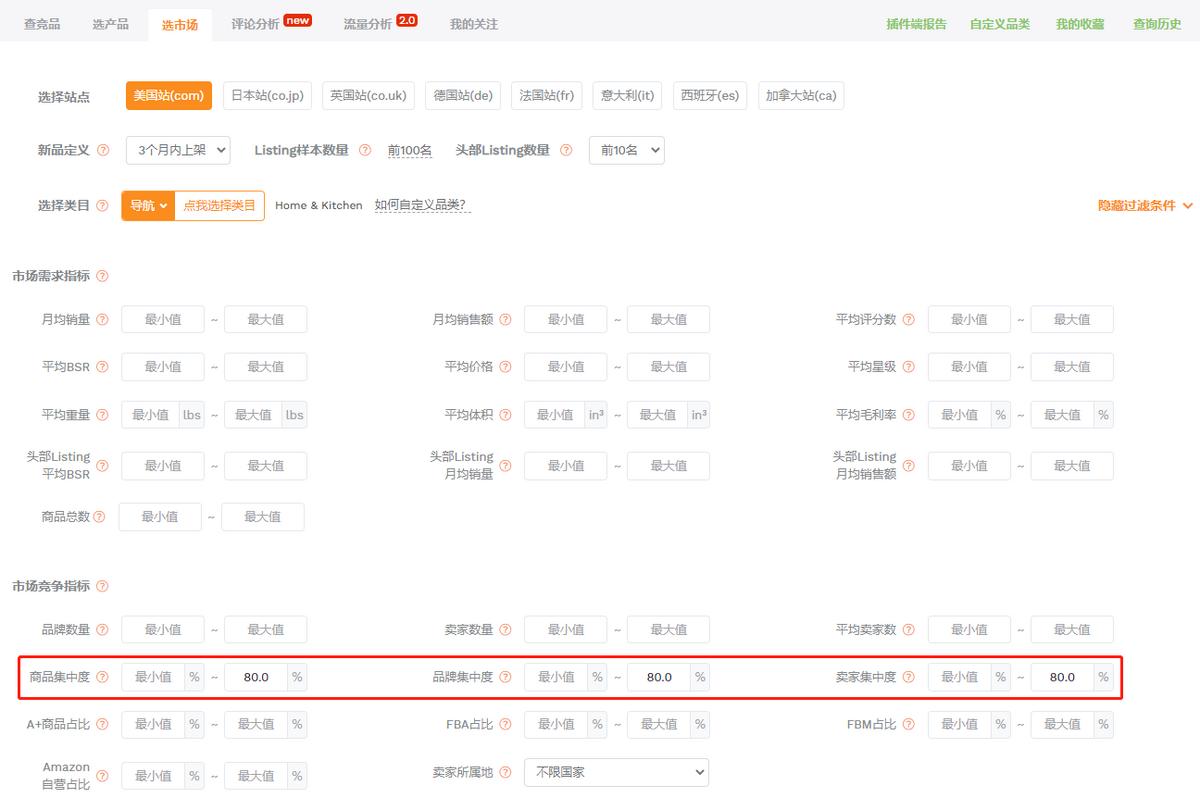Click the help icon beside 头部Listing月均销量
Viewport: 1200px width, 808px height.
click(505, 465)
